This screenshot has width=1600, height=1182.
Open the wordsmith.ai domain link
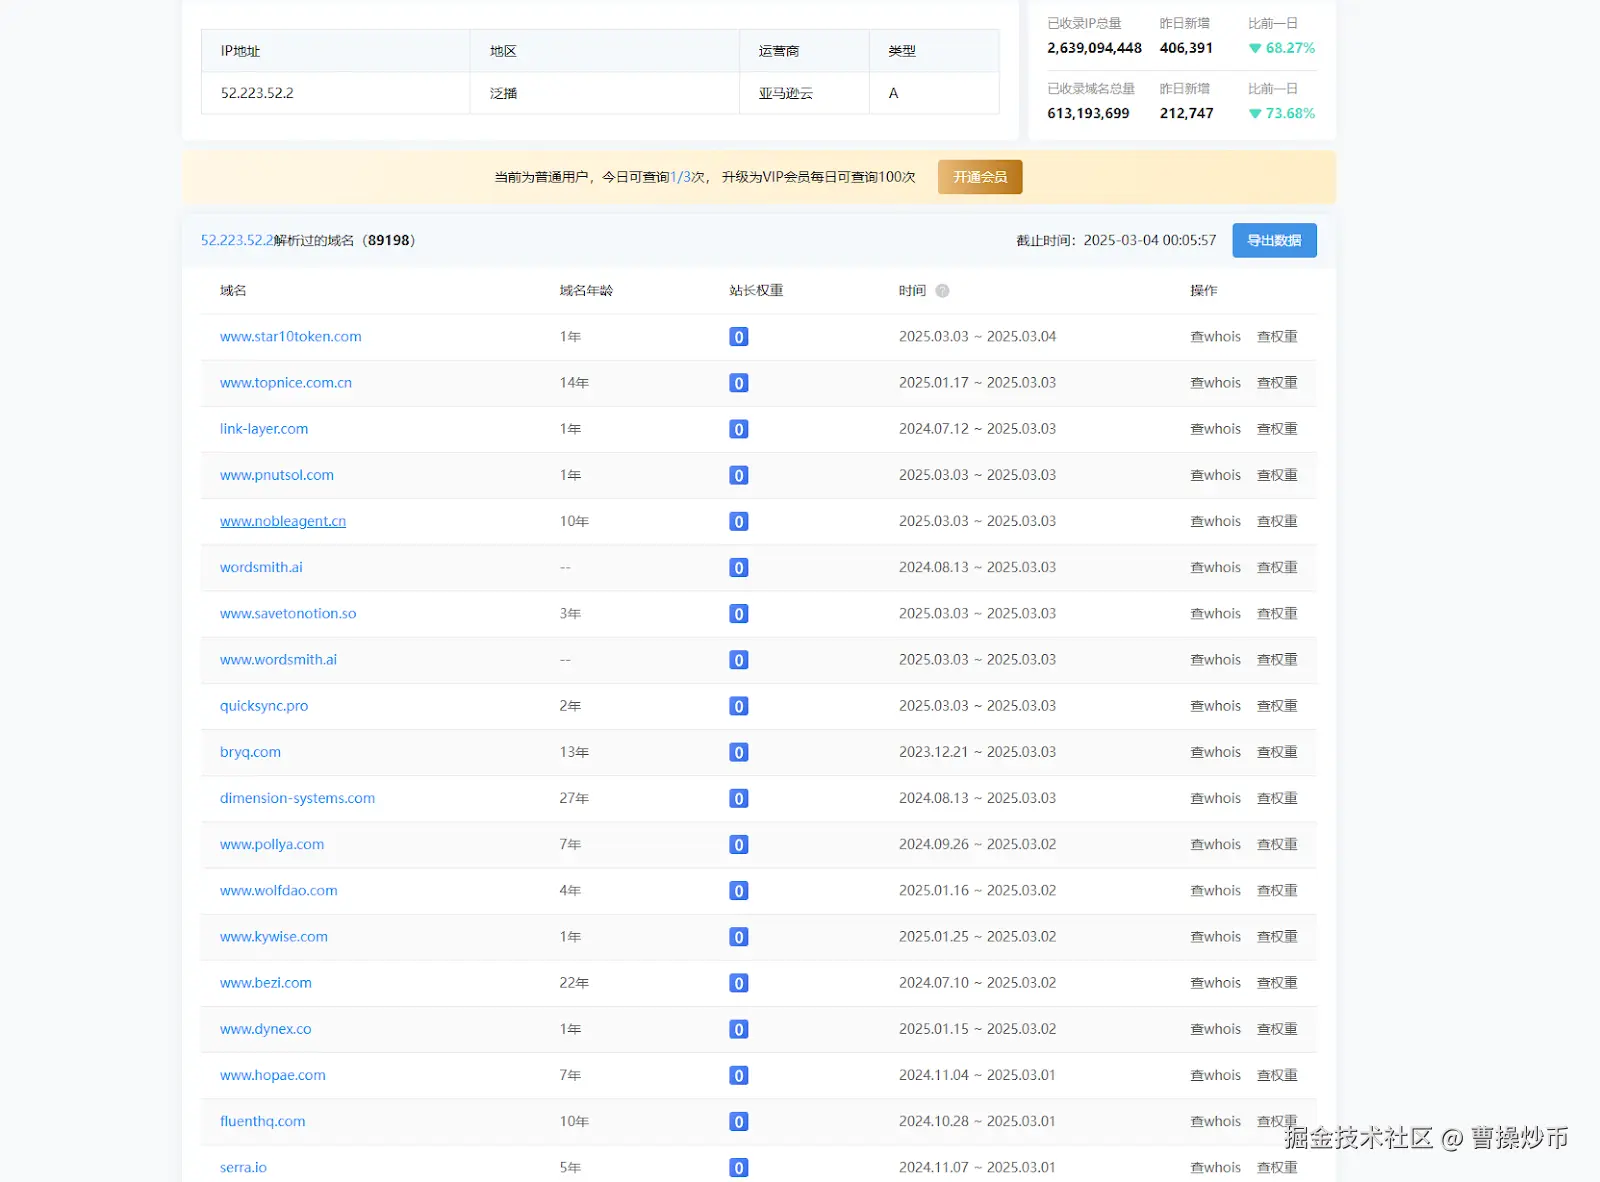(x=261, y=567)
